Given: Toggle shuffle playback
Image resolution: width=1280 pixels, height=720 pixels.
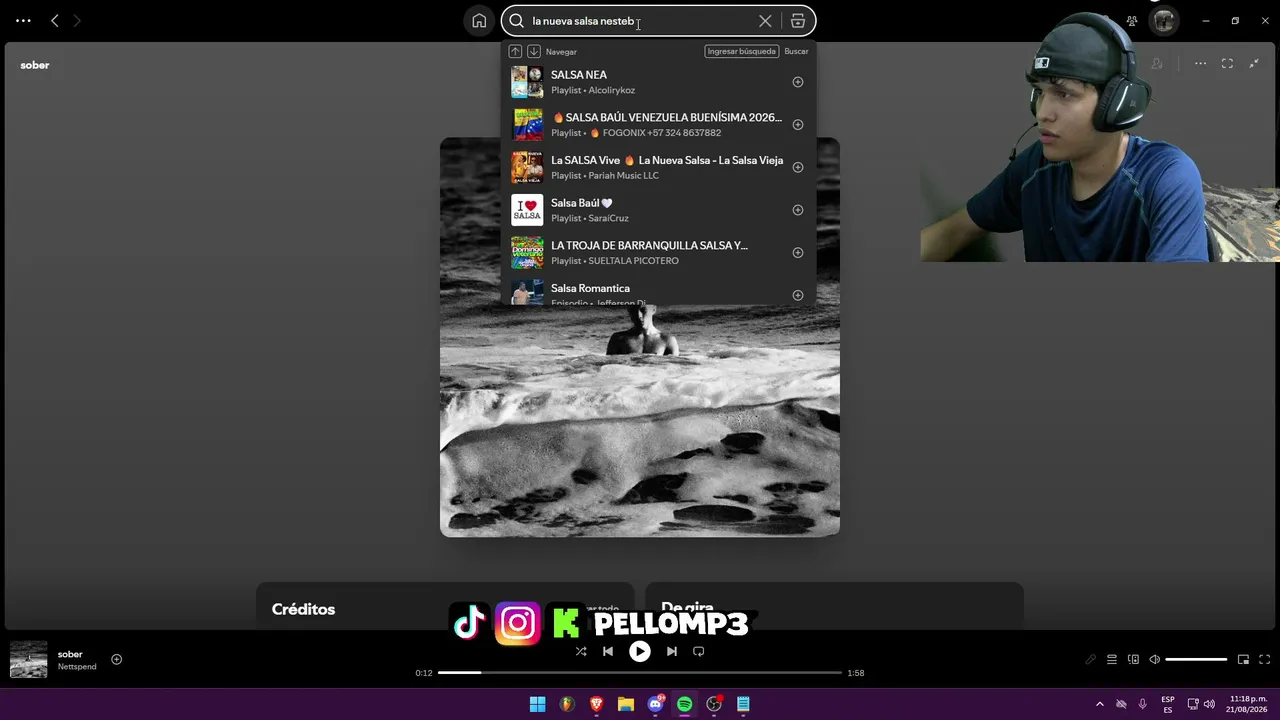Looking at the screenshot, I should [581, 651].
